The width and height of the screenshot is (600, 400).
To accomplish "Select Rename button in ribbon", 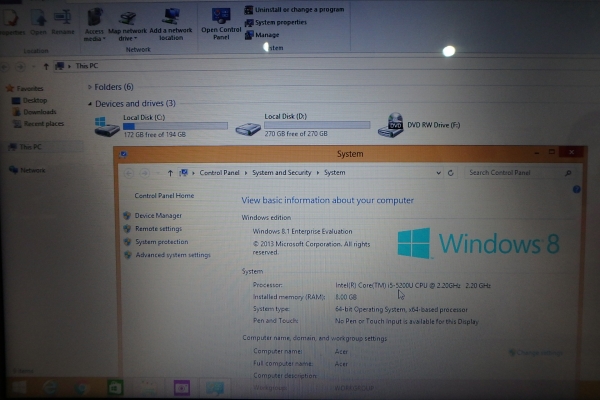I will (63, 23).
